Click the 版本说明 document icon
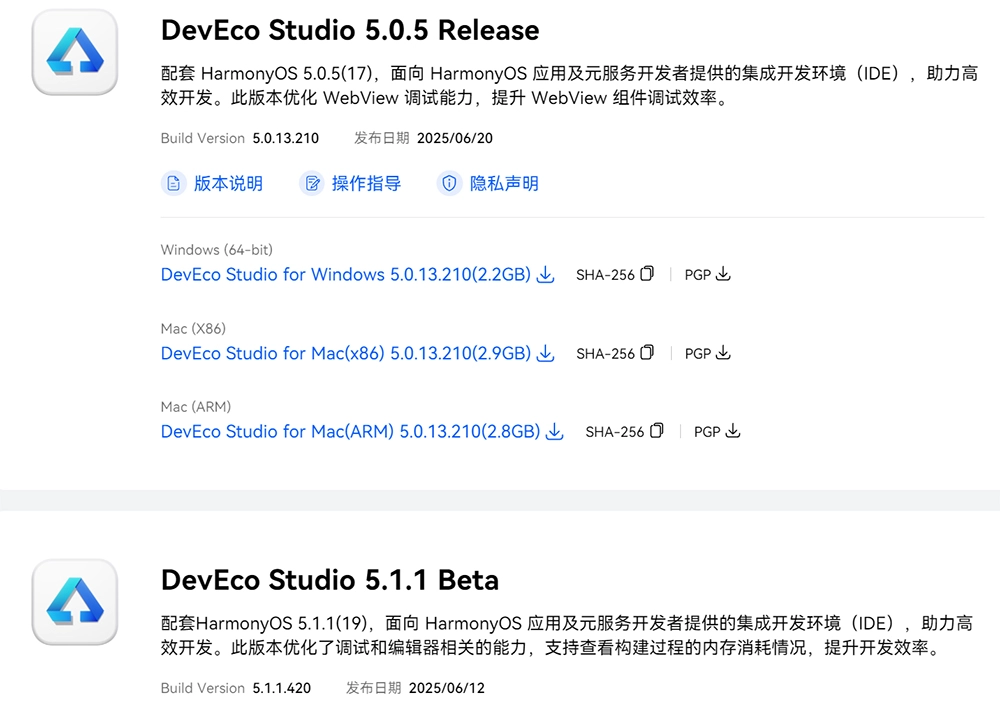 (173, 184)
